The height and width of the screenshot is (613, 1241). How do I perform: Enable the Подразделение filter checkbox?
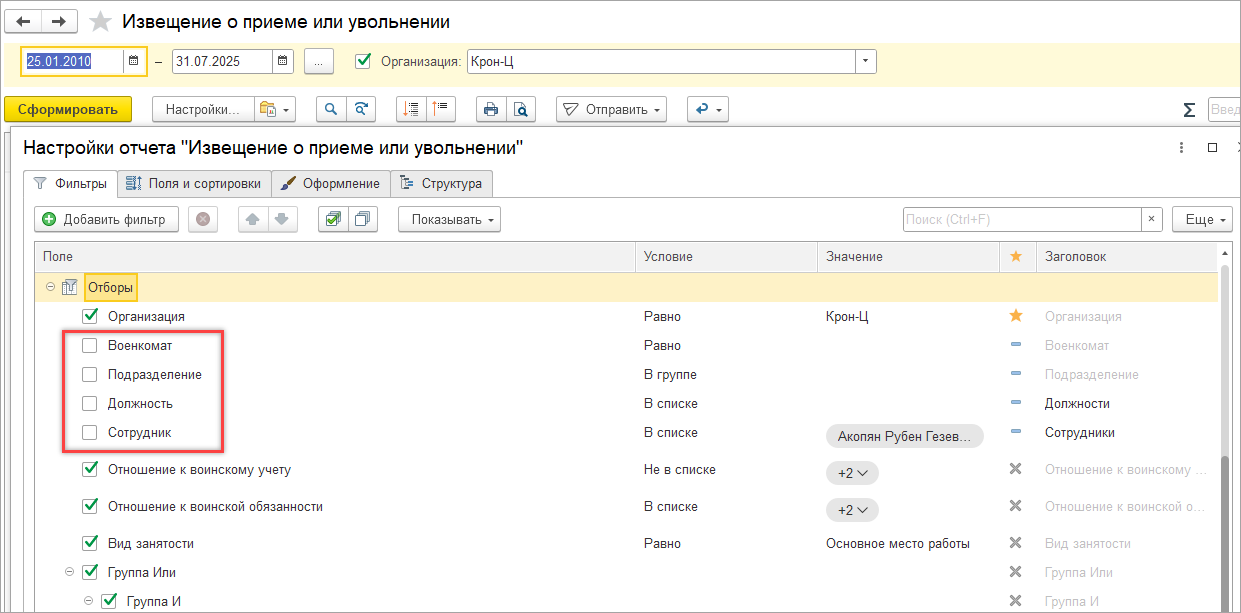coord(90,374)
